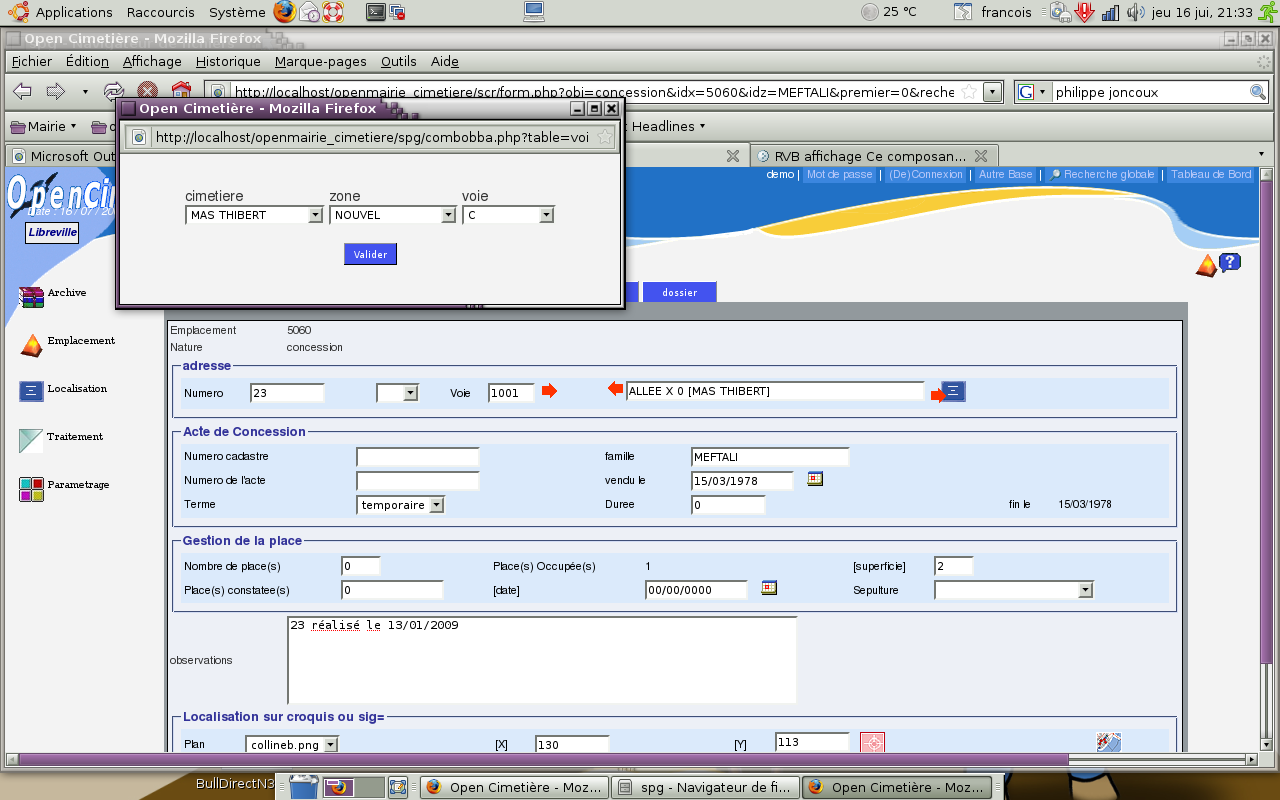1280x800 pixels.
Task: Click the Numero cadastre input field
Action: (418, 457)
